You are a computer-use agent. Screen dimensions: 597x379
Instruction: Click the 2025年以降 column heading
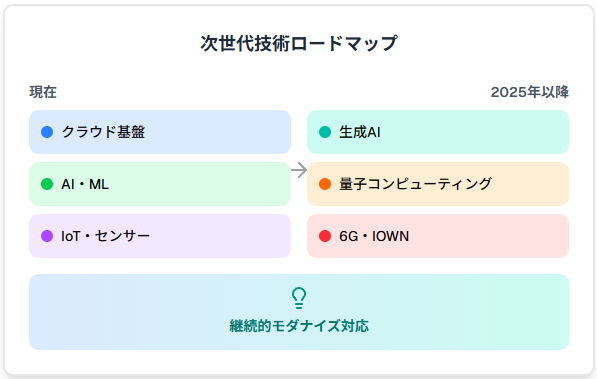click(530, 92)
